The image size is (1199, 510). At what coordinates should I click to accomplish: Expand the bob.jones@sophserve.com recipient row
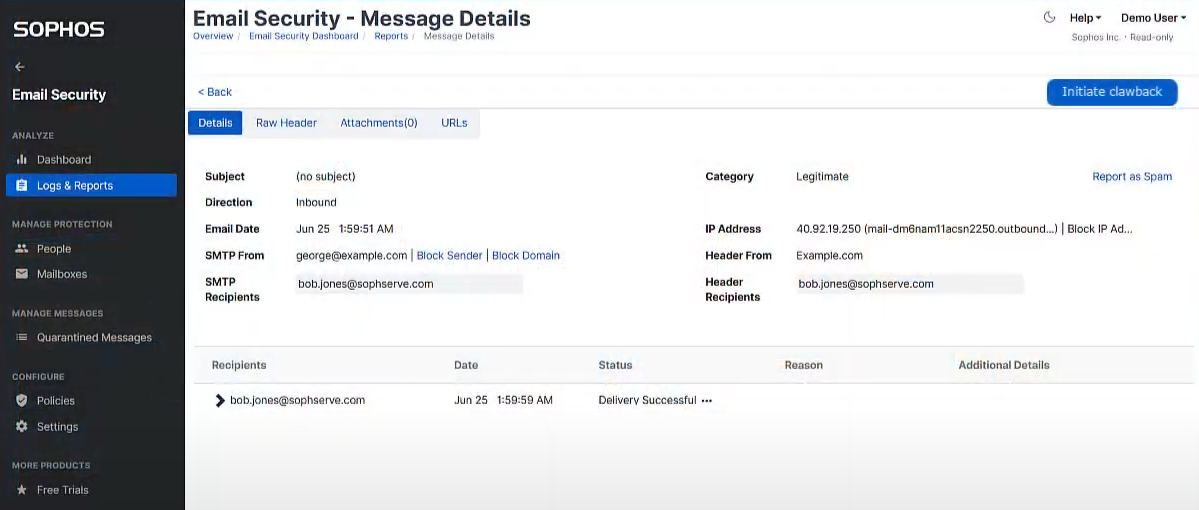click(219, 400)
